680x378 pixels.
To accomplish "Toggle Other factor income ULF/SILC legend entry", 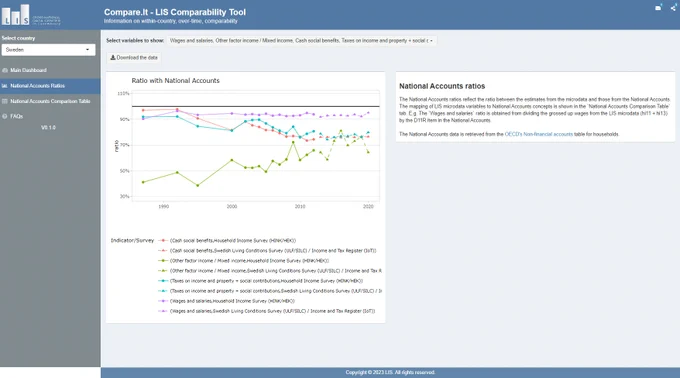I will (x=270, y=270).
